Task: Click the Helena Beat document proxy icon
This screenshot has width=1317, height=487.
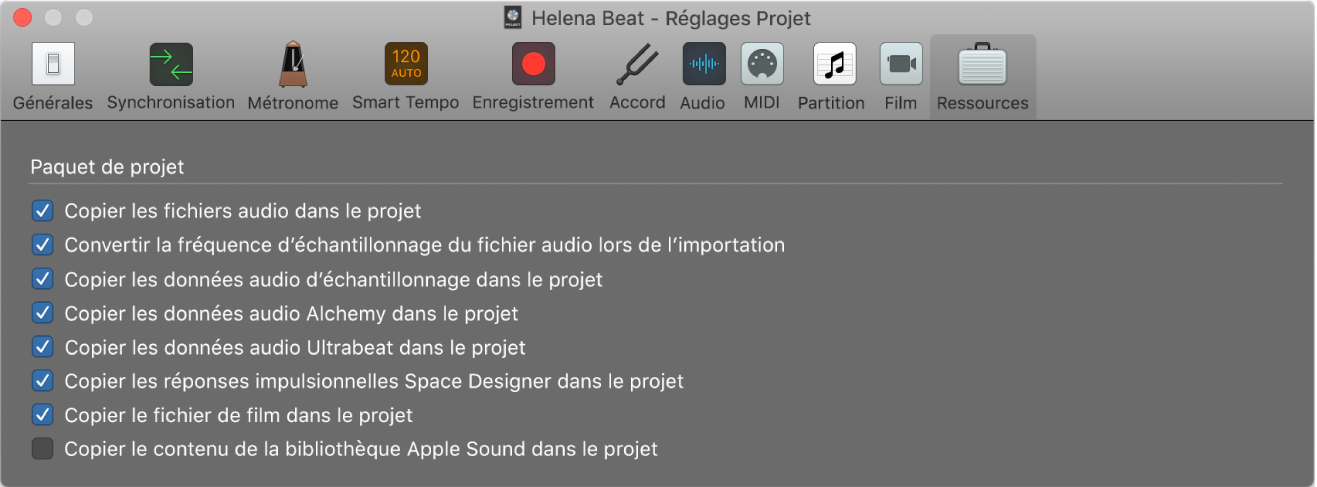Action: pyautogui.click(x=514, y=18)
